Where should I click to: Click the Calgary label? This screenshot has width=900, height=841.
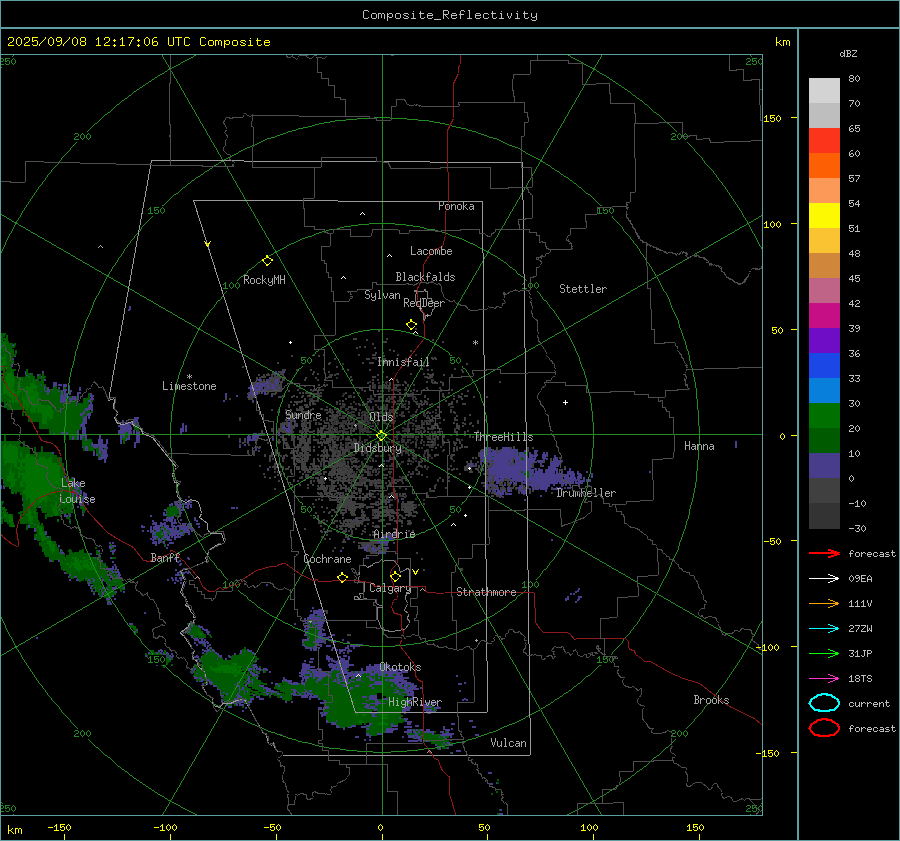390,588
